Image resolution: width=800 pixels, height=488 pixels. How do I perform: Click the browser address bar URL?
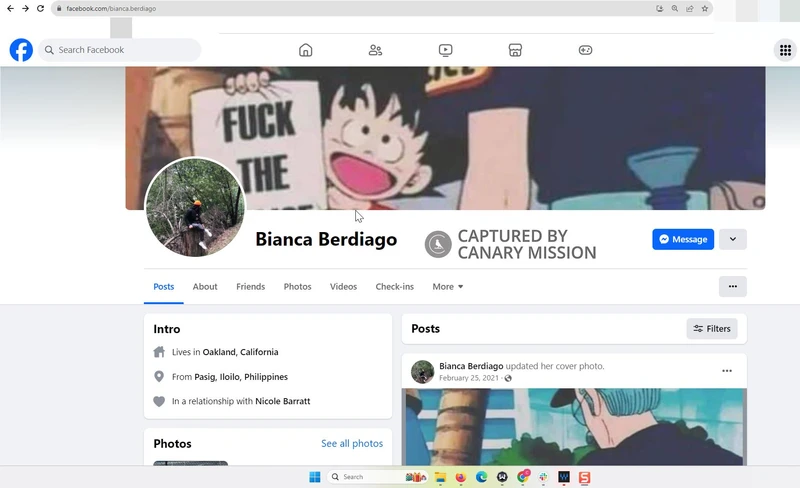111,8
